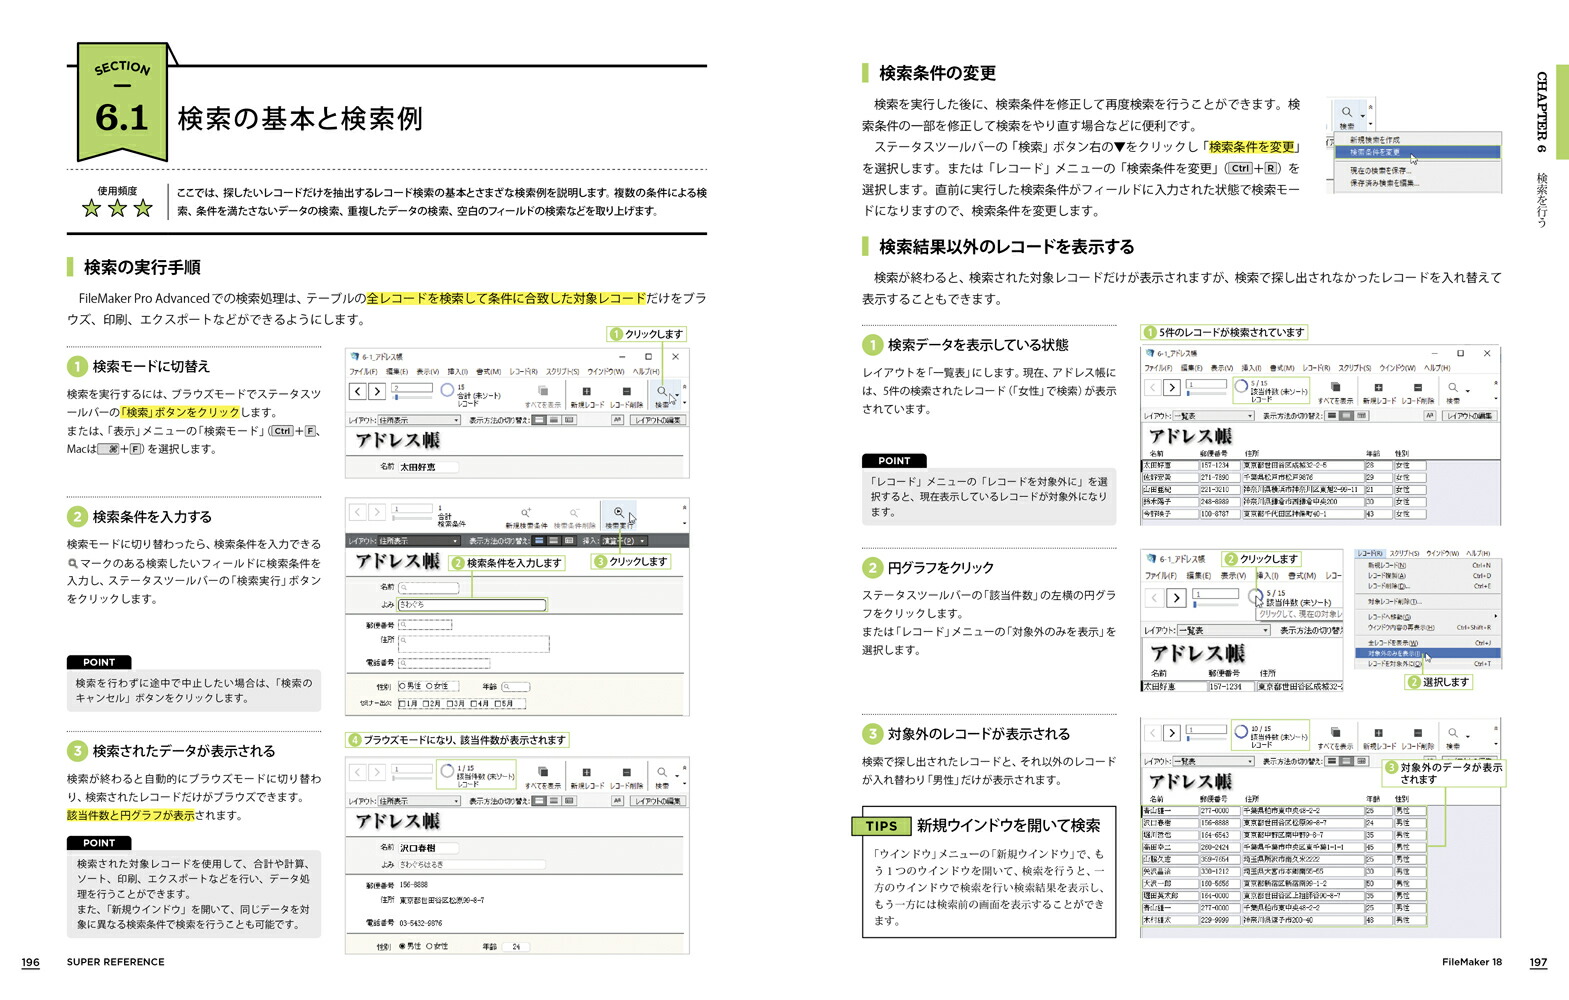Image resolution: width=1569 pixels, height=1000 pixels.
Task: Check the 3月 checkbox in find mode
Action: pyautogui.click(x=451, y=704)
